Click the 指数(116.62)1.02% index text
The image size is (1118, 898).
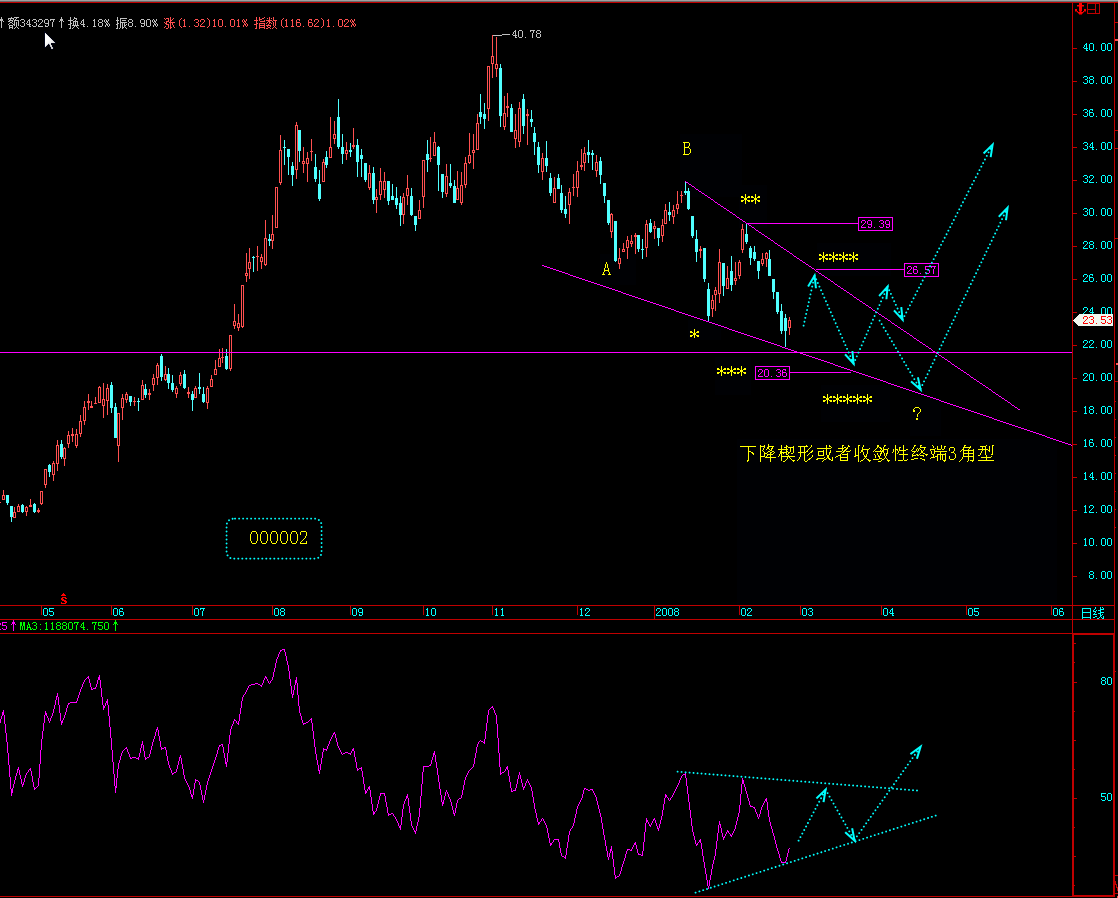pos(305,24)
